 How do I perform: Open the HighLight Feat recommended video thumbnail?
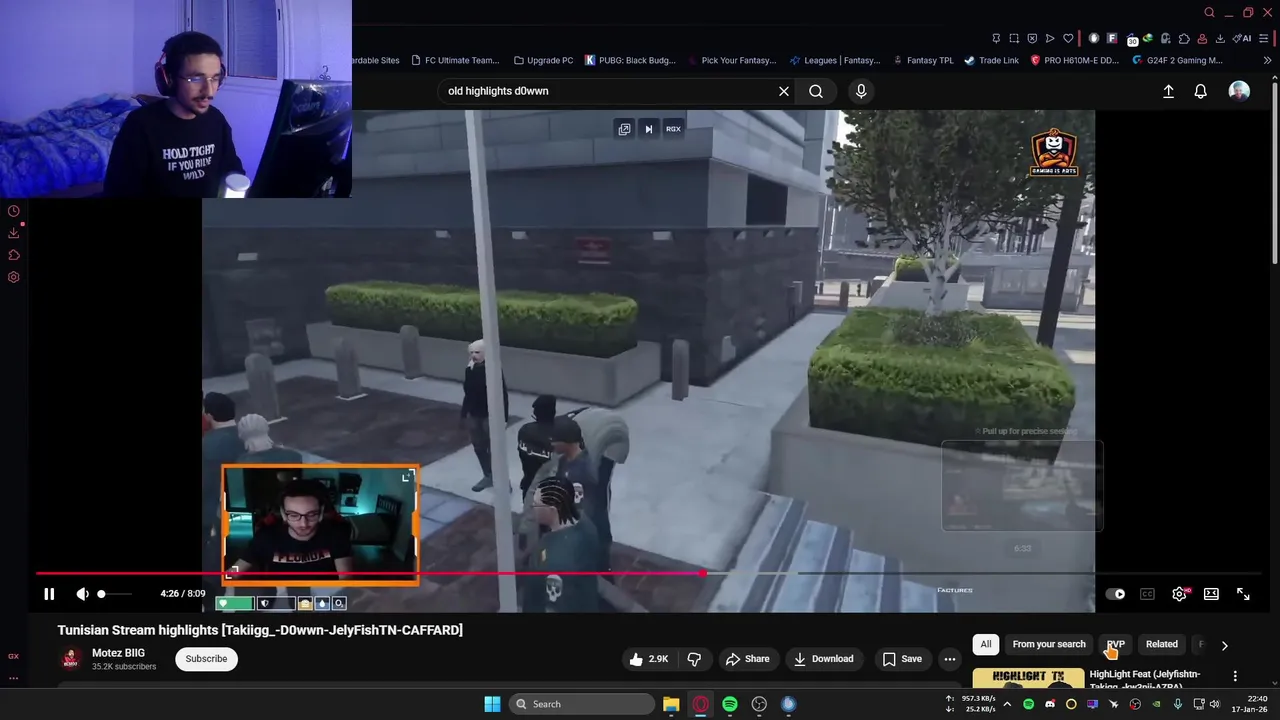pyautogui.click(x=1028, y=679)
